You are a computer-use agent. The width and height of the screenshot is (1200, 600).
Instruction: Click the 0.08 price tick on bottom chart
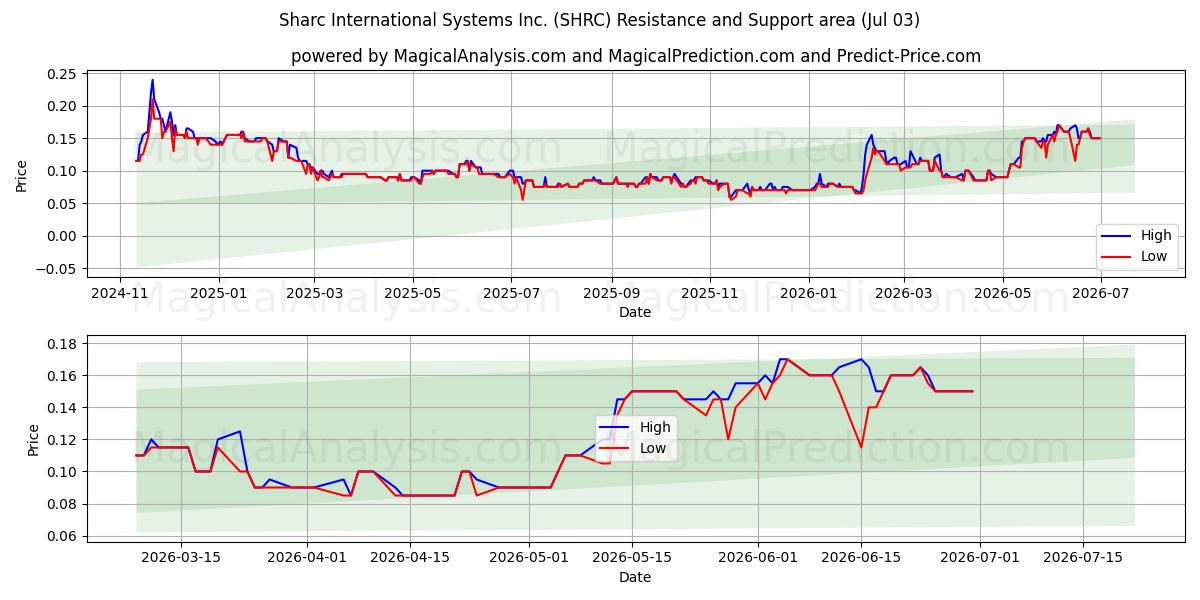(x=62, y=504)
